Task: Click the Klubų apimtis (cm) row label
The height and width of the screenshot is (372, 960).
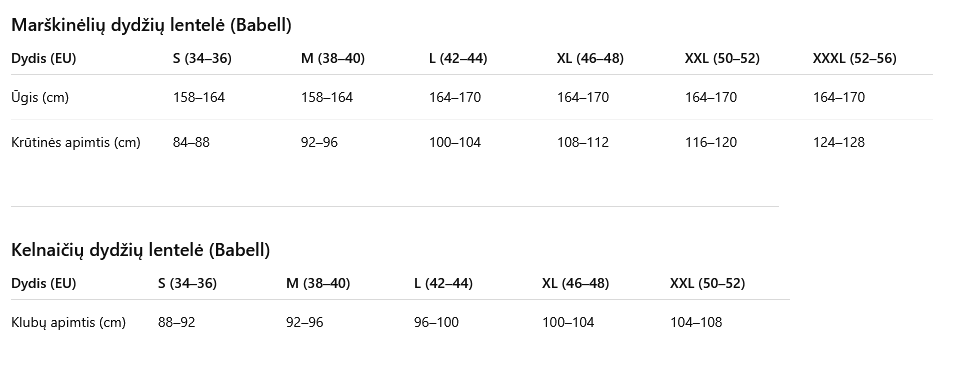Action: coord(69,322)
